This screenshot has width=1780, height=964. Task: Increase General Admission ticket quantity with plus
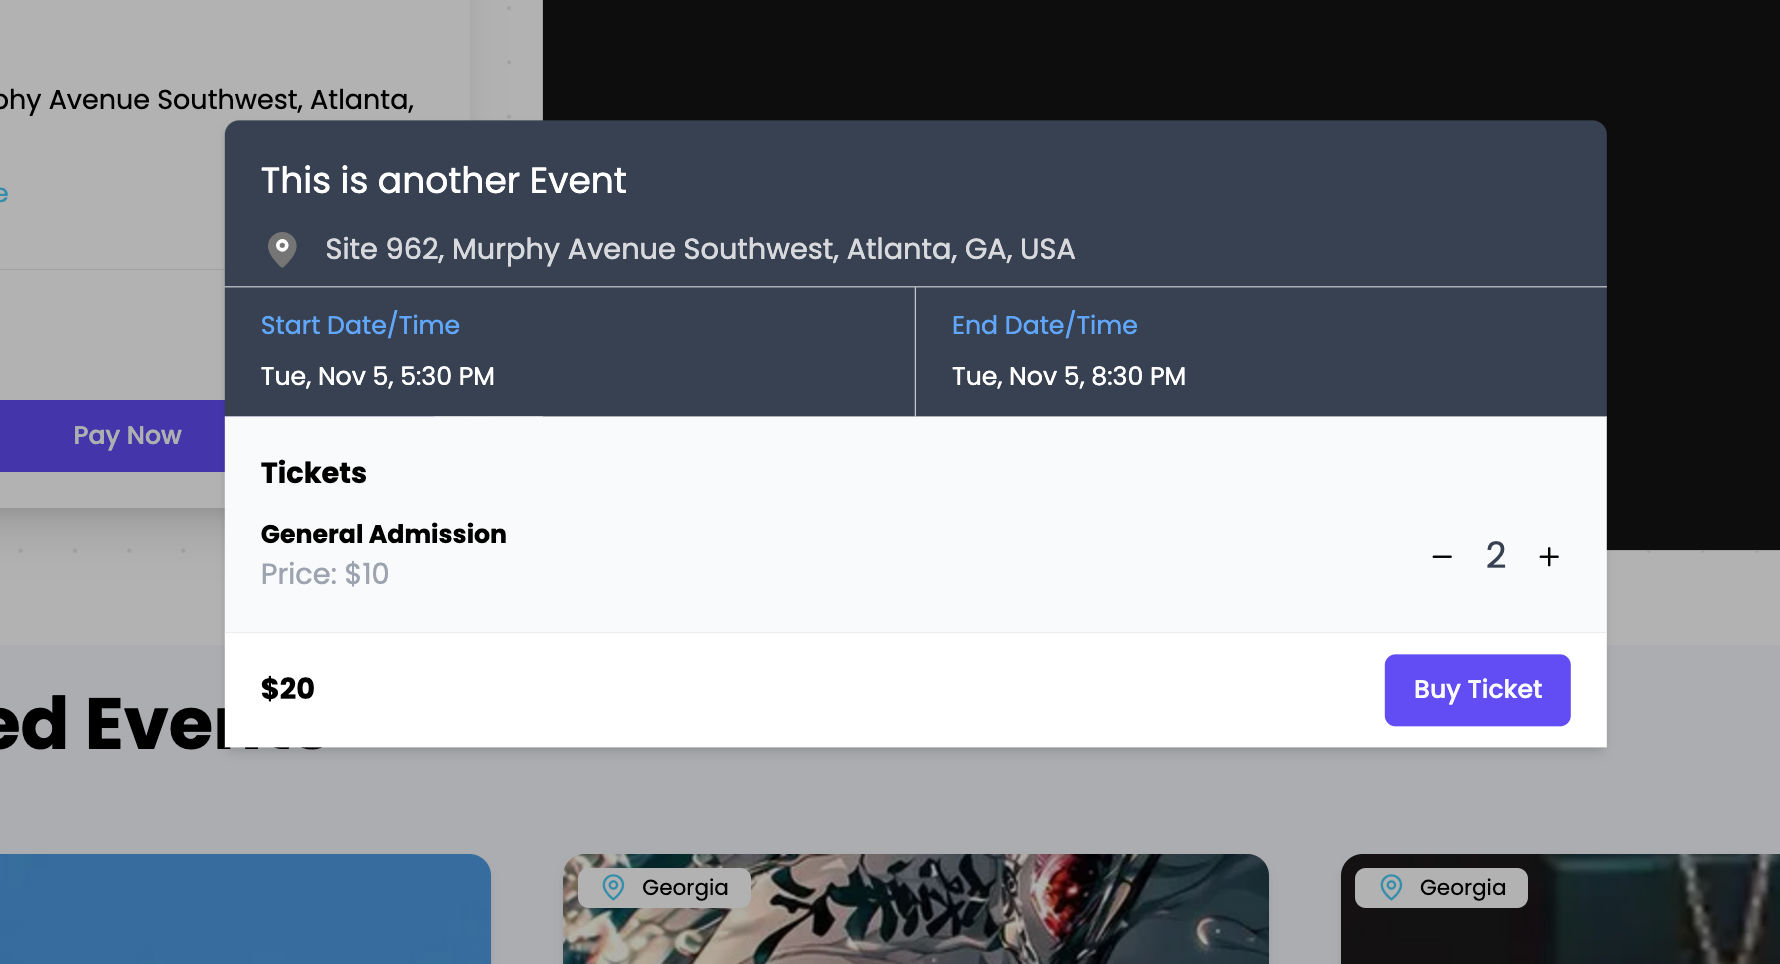point(1549,557)
